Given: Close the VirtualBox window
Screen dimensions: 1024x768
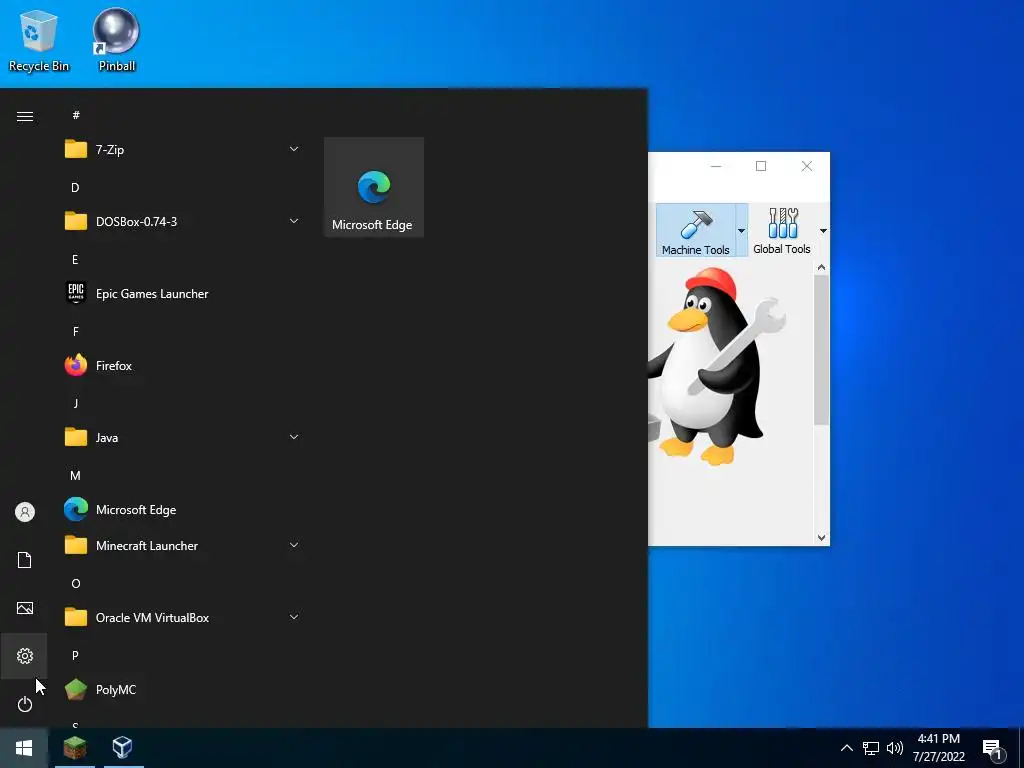Looking at the screenshot, I should 807,166.
